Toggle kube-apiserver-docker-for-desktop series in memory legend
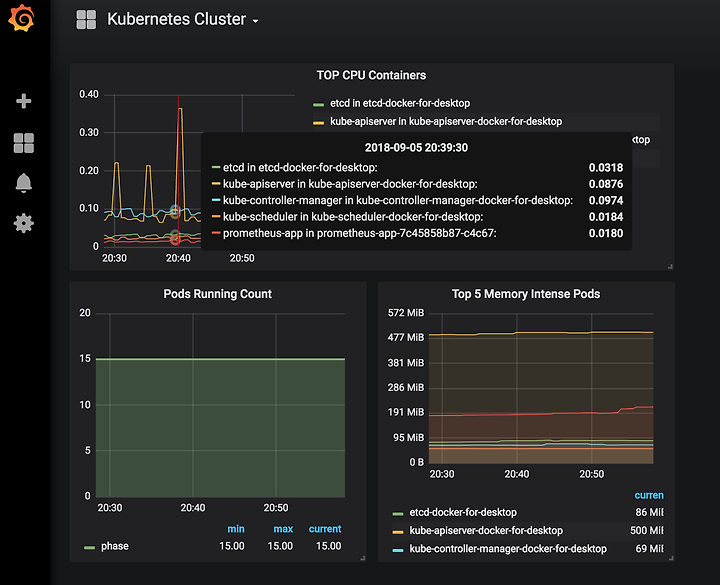 click(486, 530)
